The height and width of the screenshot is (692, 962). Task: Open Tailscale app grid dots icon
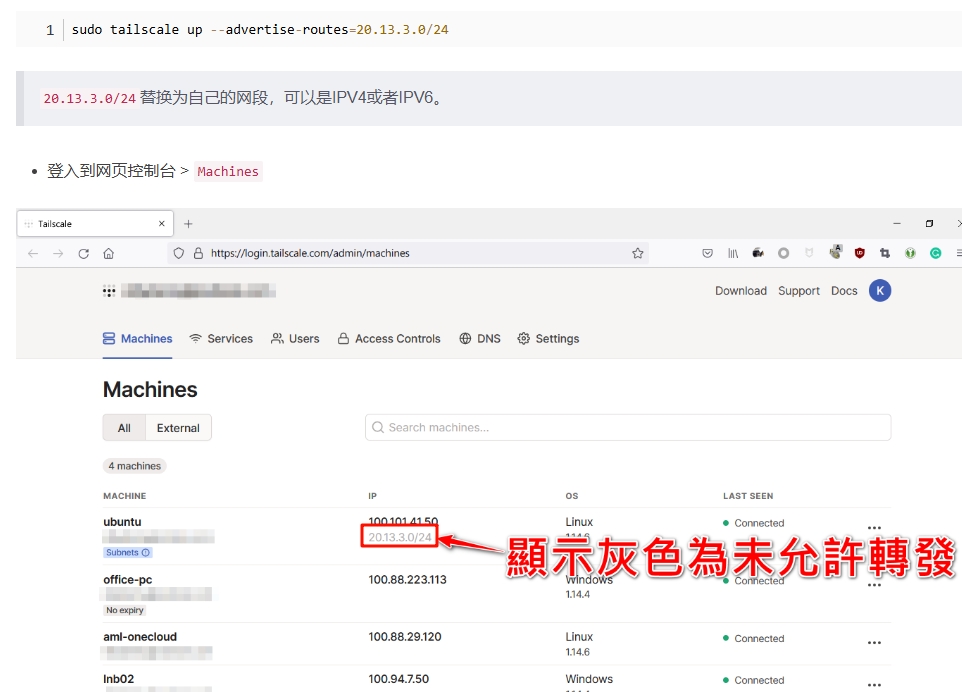[109, 291]
